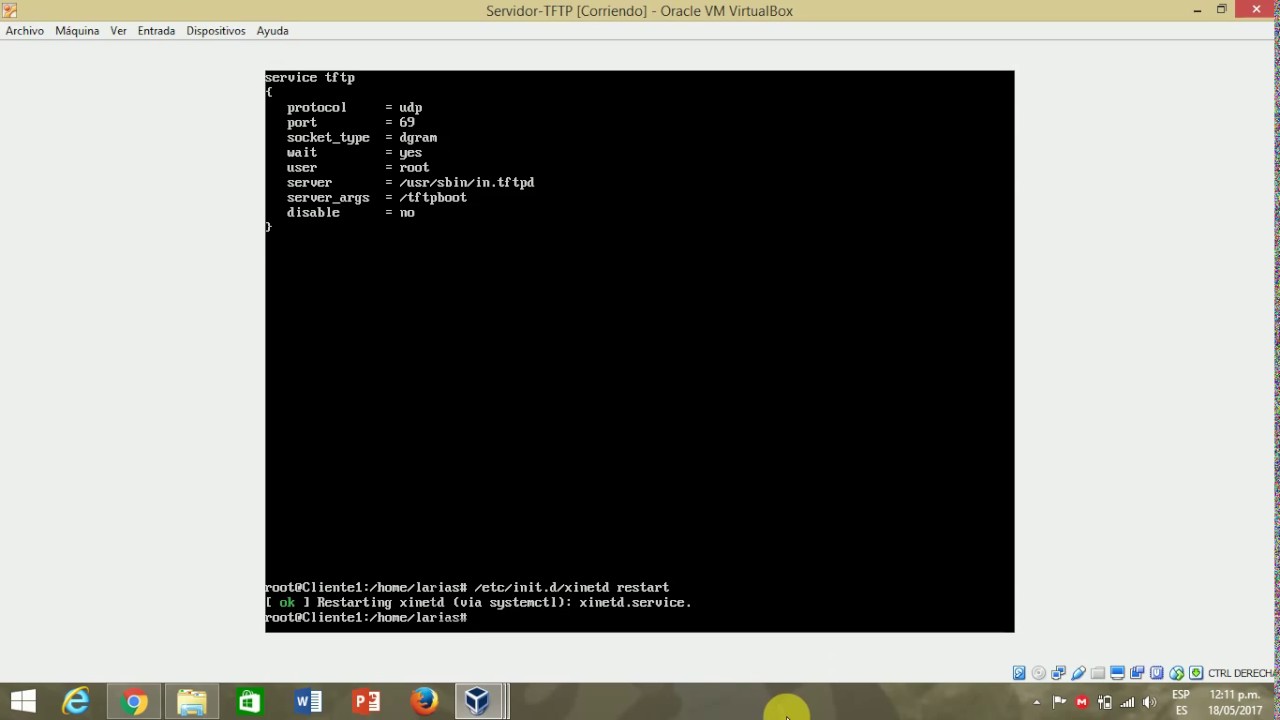
Task: Click the mouse integration status icon
Action: coord(1176,673)
